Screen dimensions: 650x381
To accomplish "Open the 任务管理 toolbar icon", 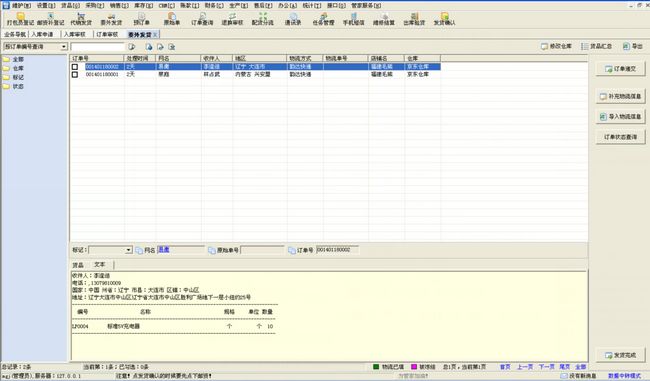I will click(x=323, y=19).
